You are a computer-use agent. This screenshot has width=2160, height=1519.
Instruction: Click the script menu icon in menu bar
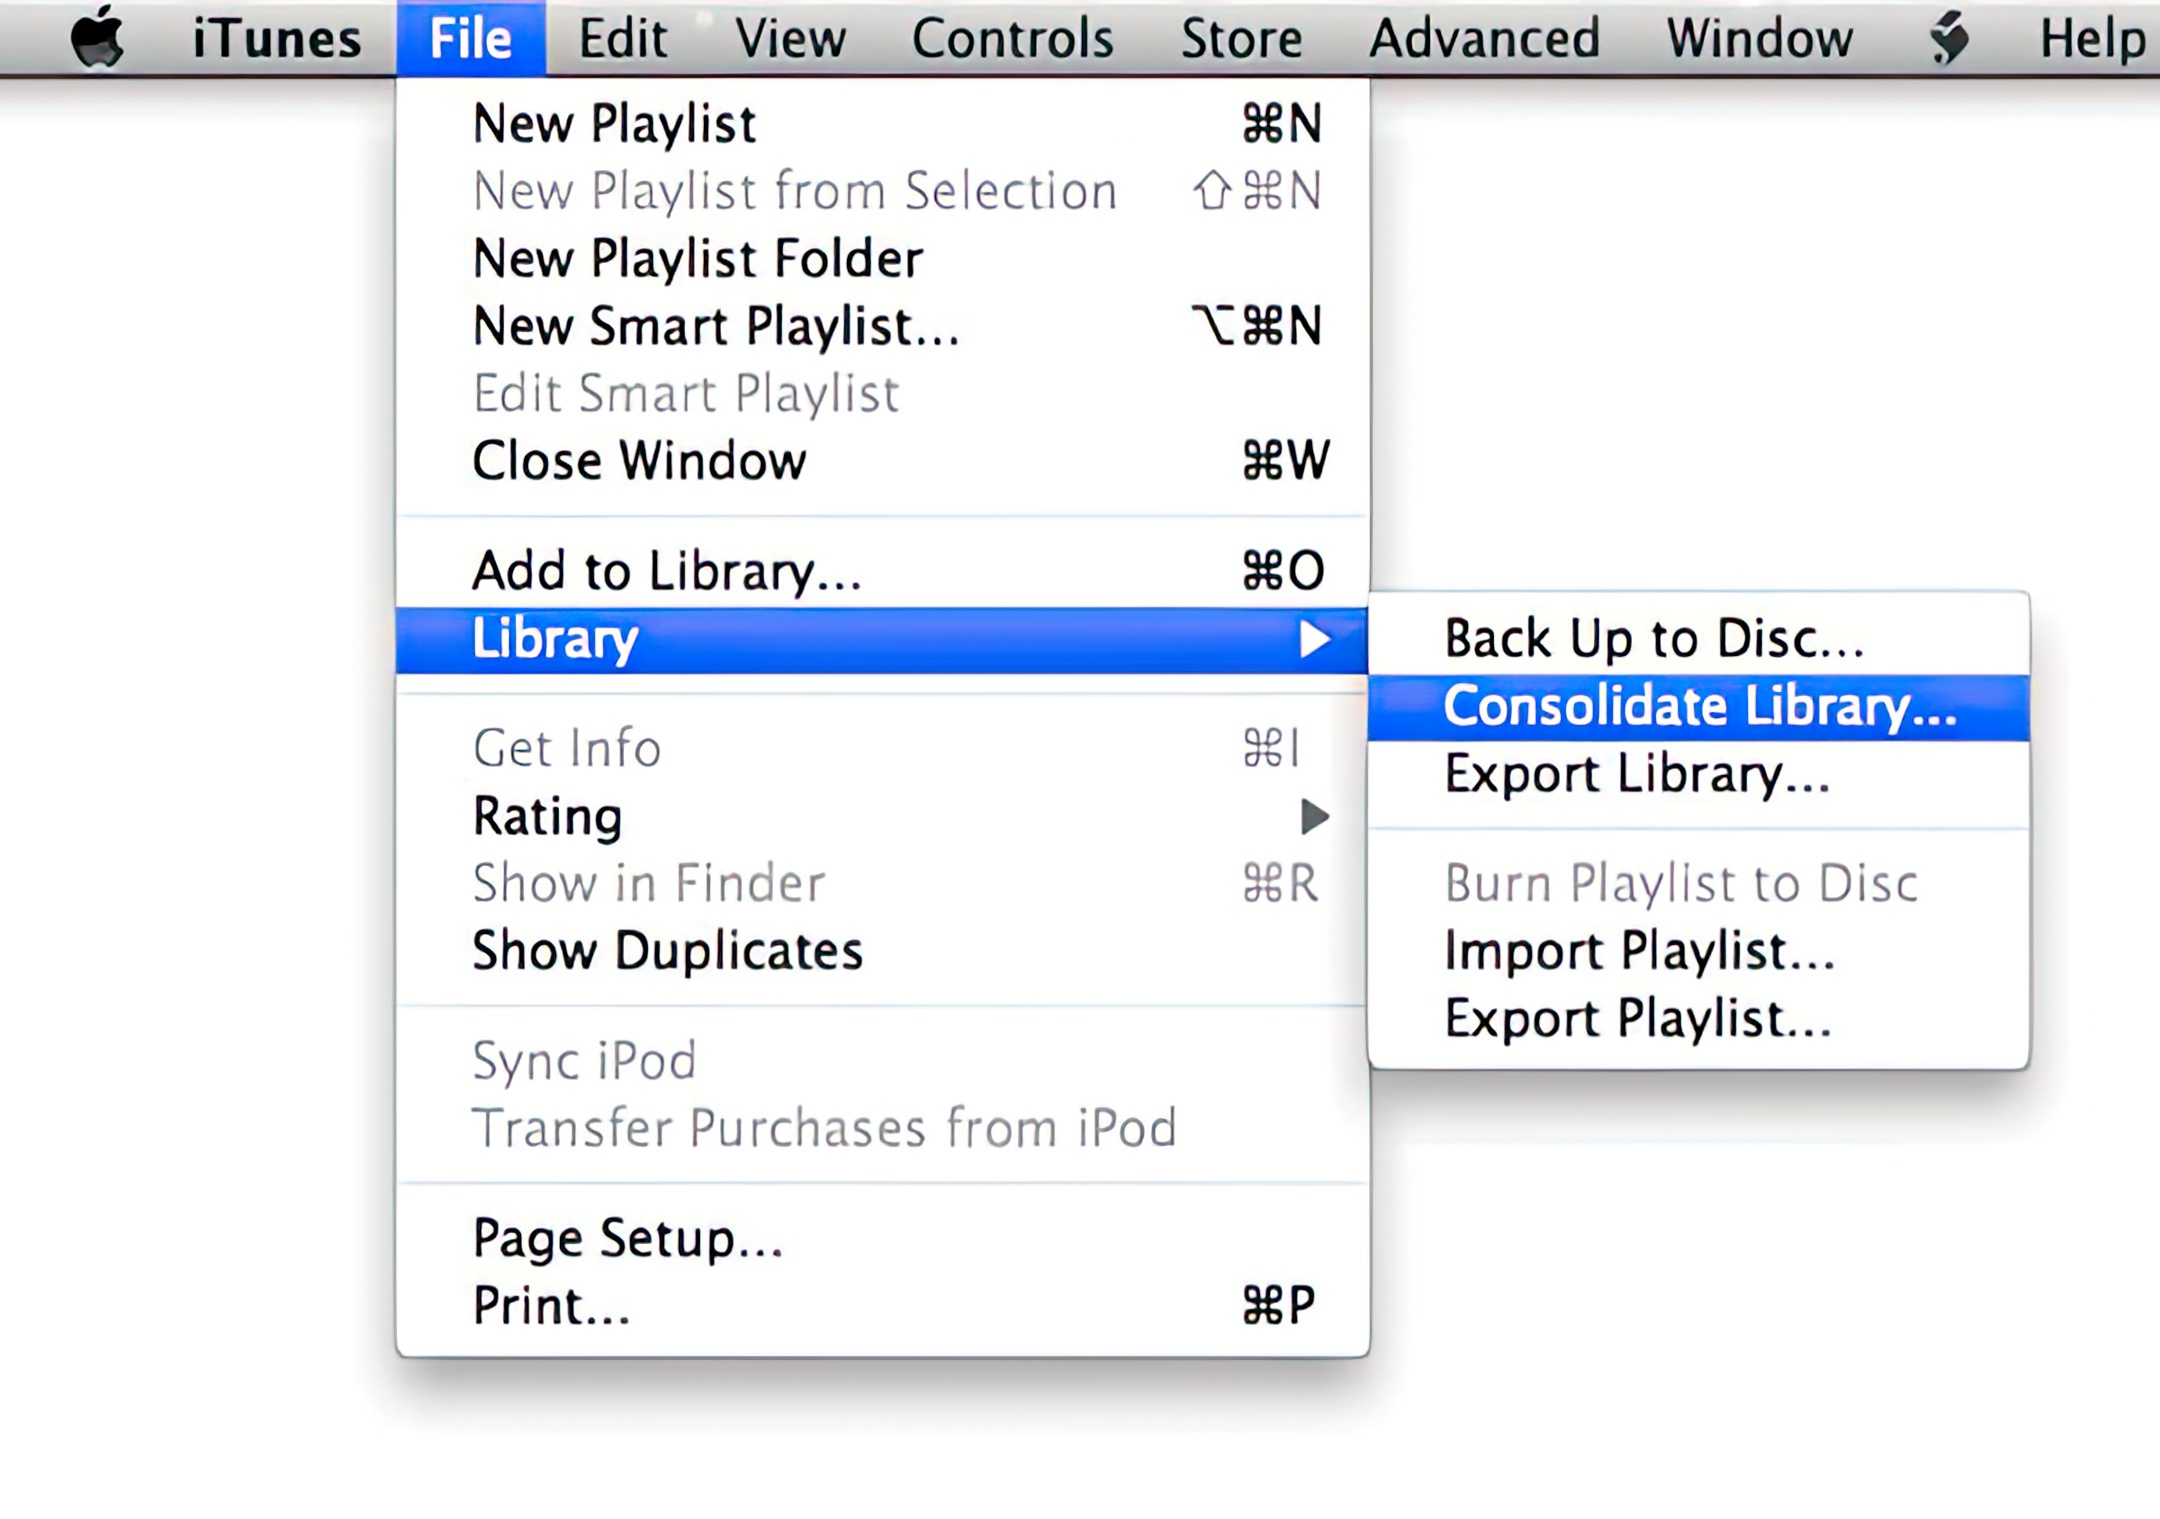[1948, 39]
